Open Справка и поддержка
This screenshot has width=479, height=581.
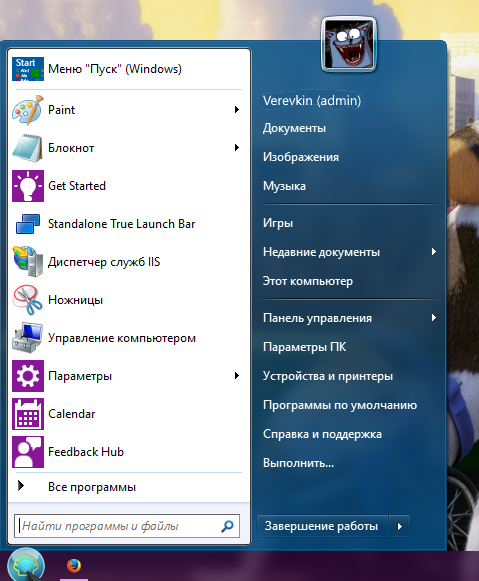pos(322,434)
